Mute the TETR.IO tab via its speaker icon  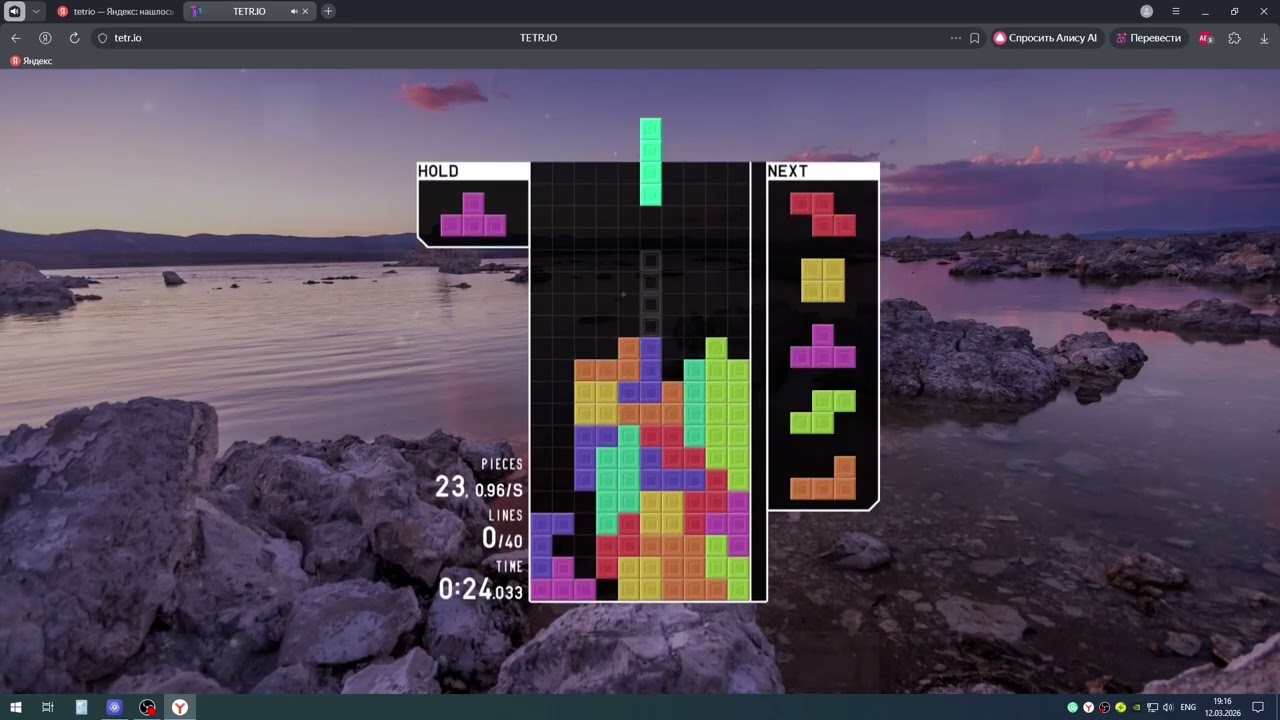(294, 11)
